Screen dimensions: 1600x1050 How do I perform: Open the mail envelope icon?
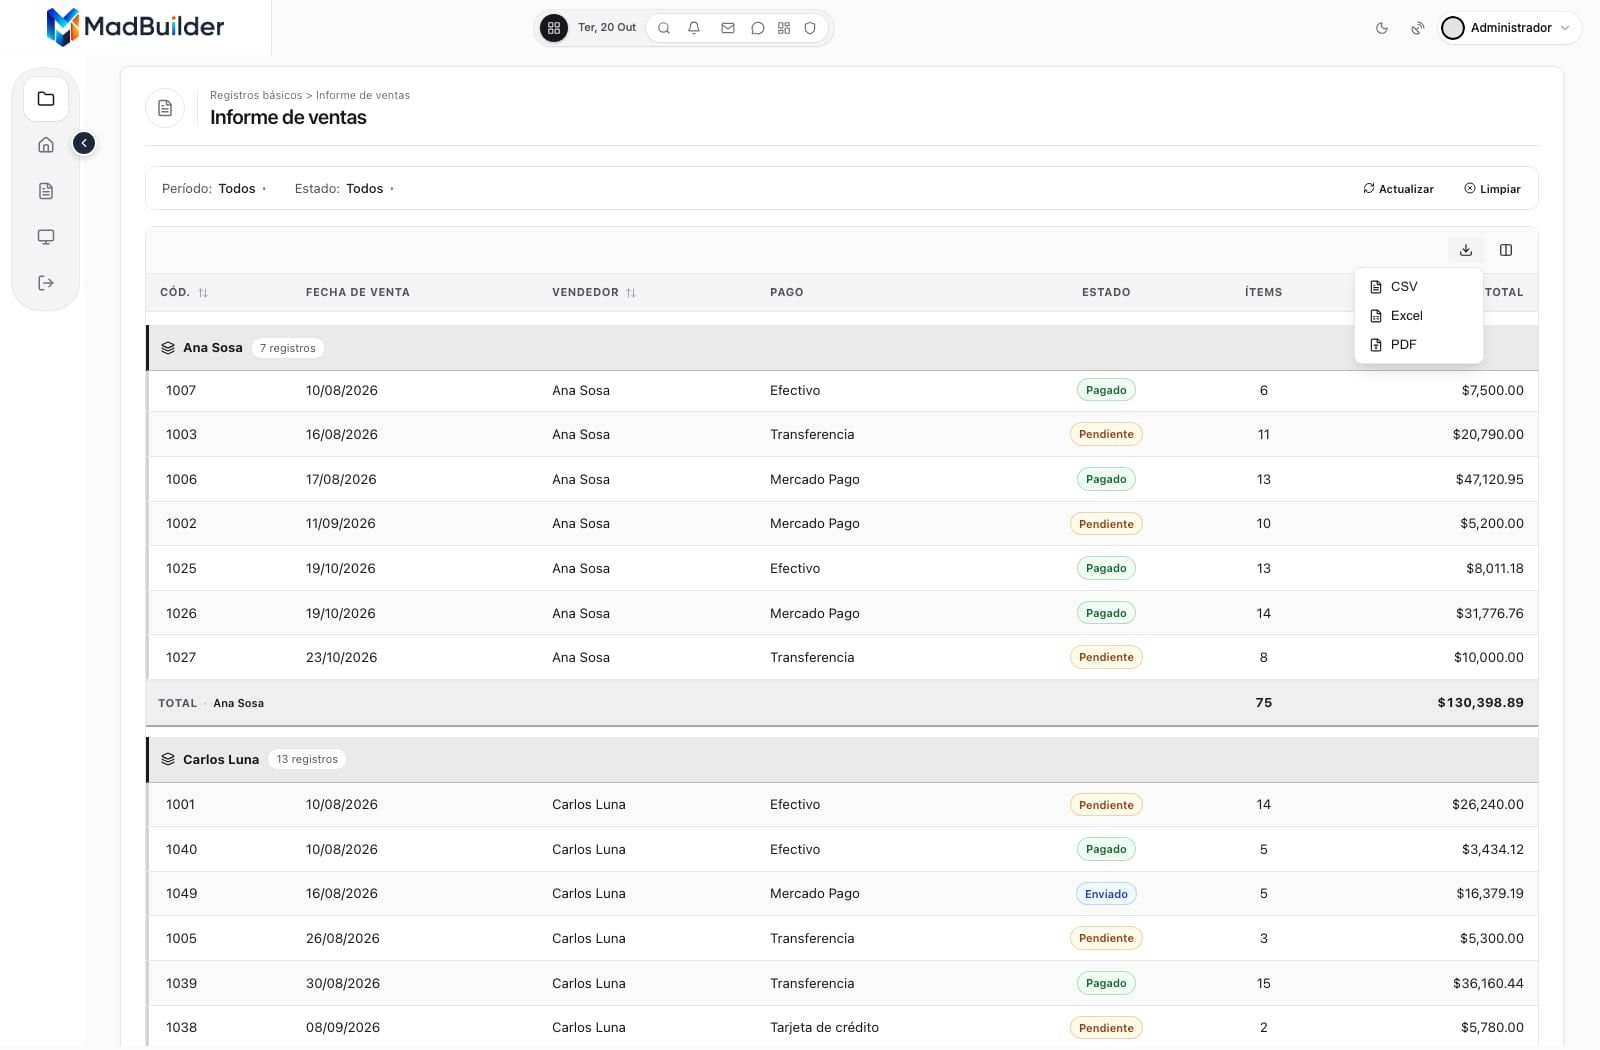pyautogui.click(x=728, y=28)
